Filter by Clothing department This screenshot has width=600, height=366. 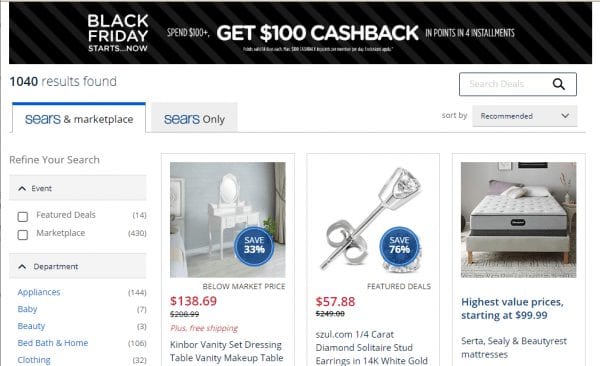(34, 360)
